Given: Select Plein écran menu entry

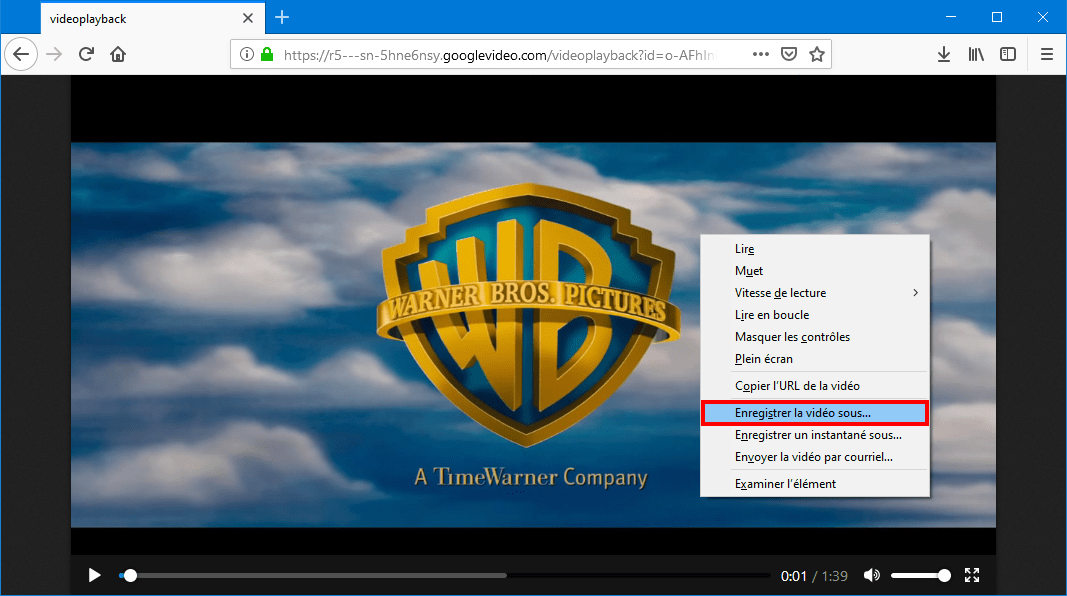Looking at the screenshot, I should pos(815,359).
